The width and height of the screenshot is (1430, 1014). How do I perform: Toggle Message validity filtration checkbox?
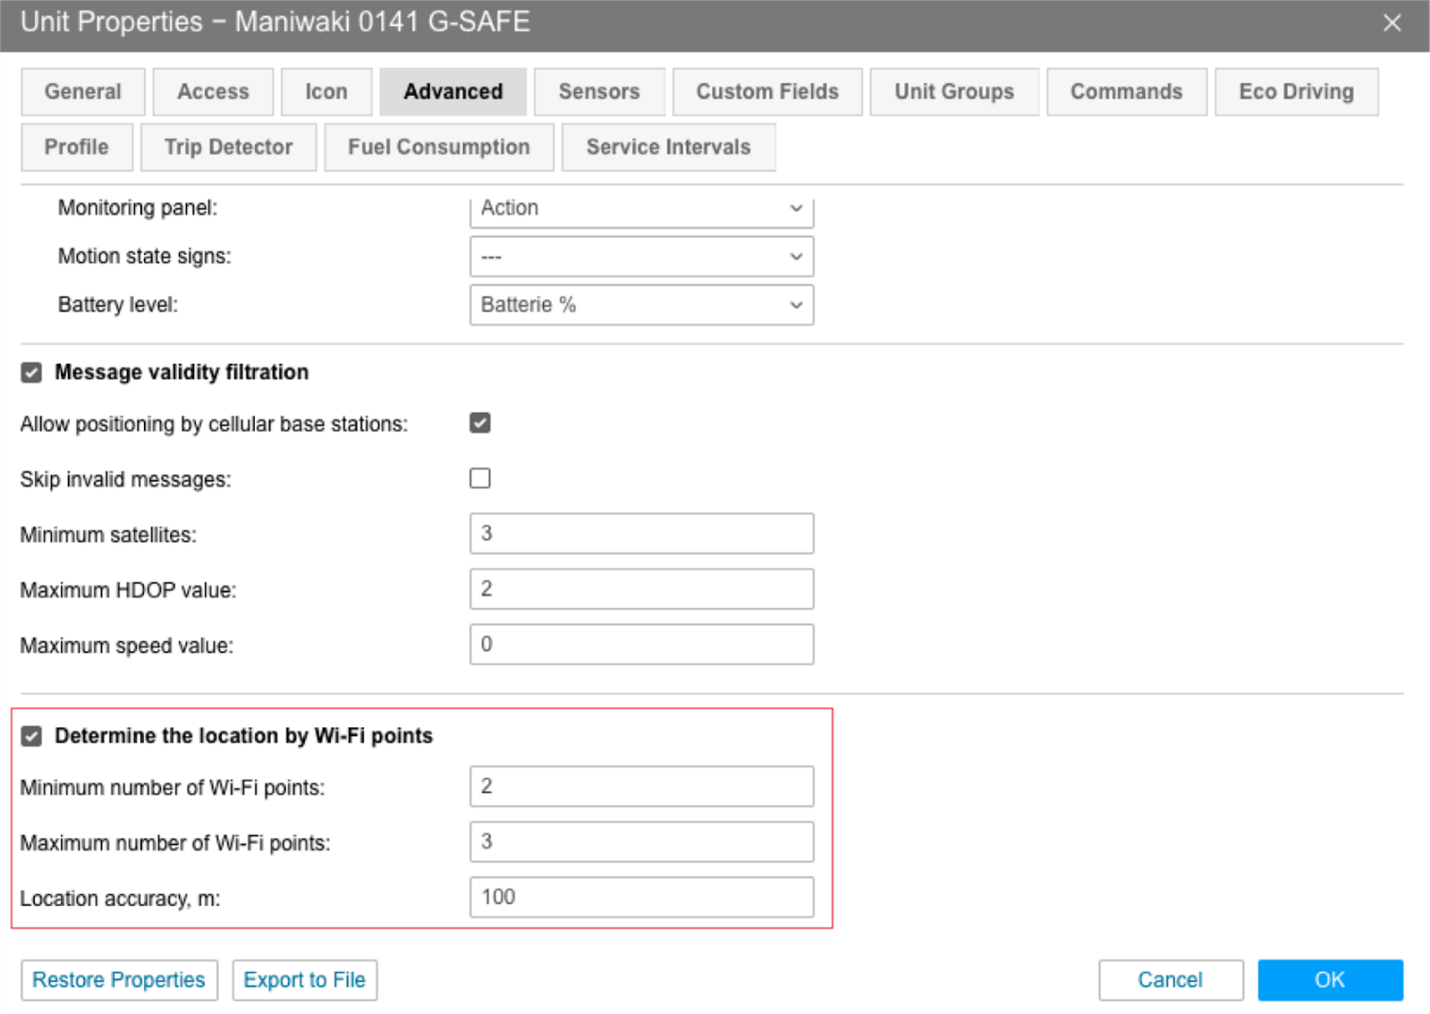pyautogui.click(x=32, y=373)
